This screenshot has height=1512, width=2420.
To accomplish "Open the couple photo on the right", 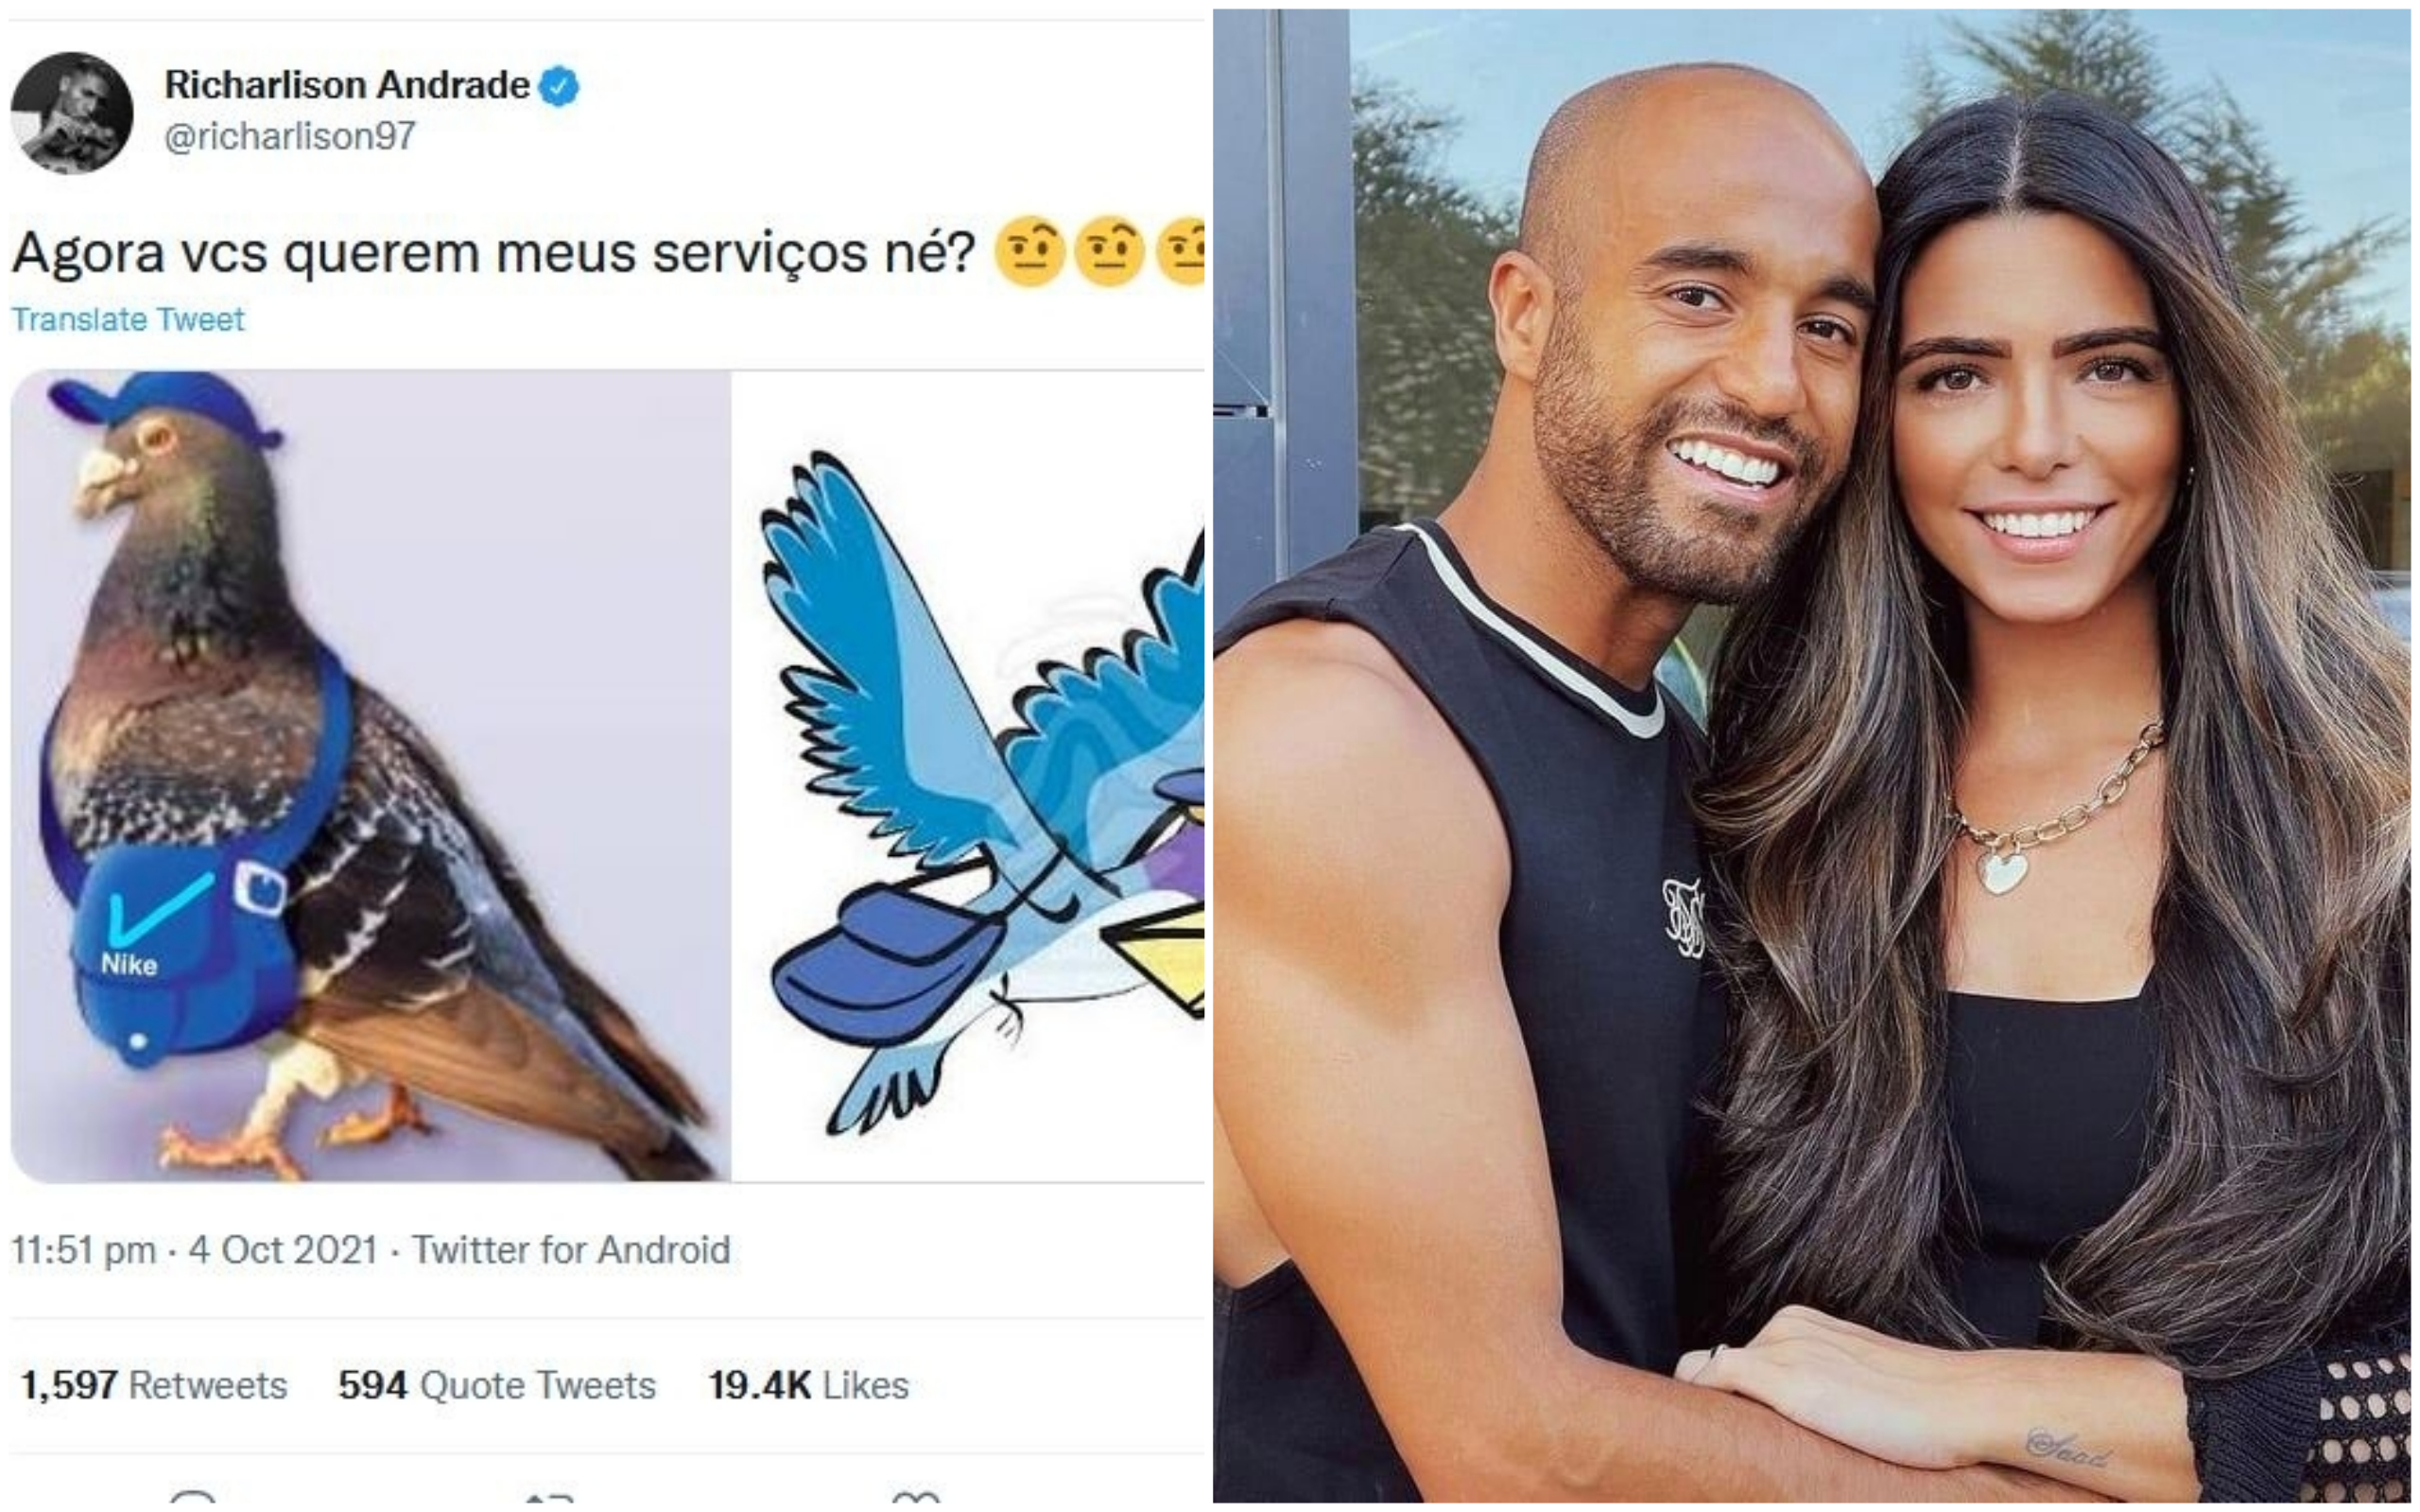I will point(1812,756).
